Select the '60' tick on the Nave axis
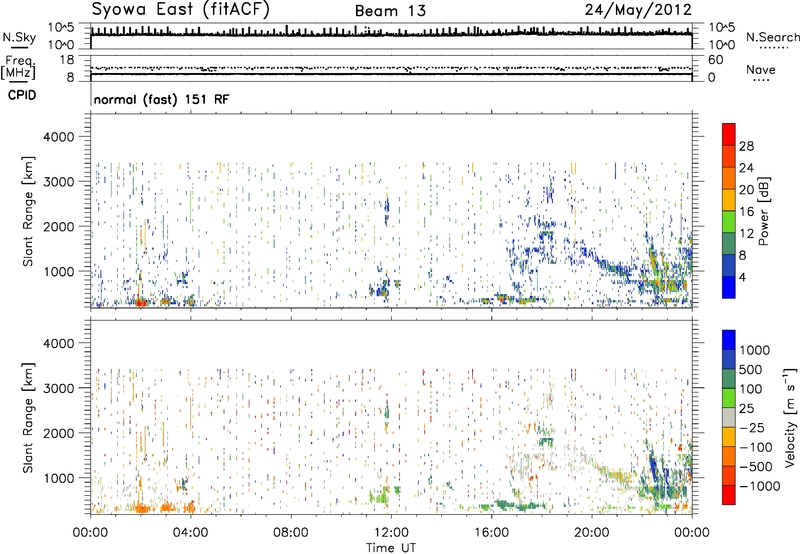This screenshot has width=800, height=554. (715, 60)
